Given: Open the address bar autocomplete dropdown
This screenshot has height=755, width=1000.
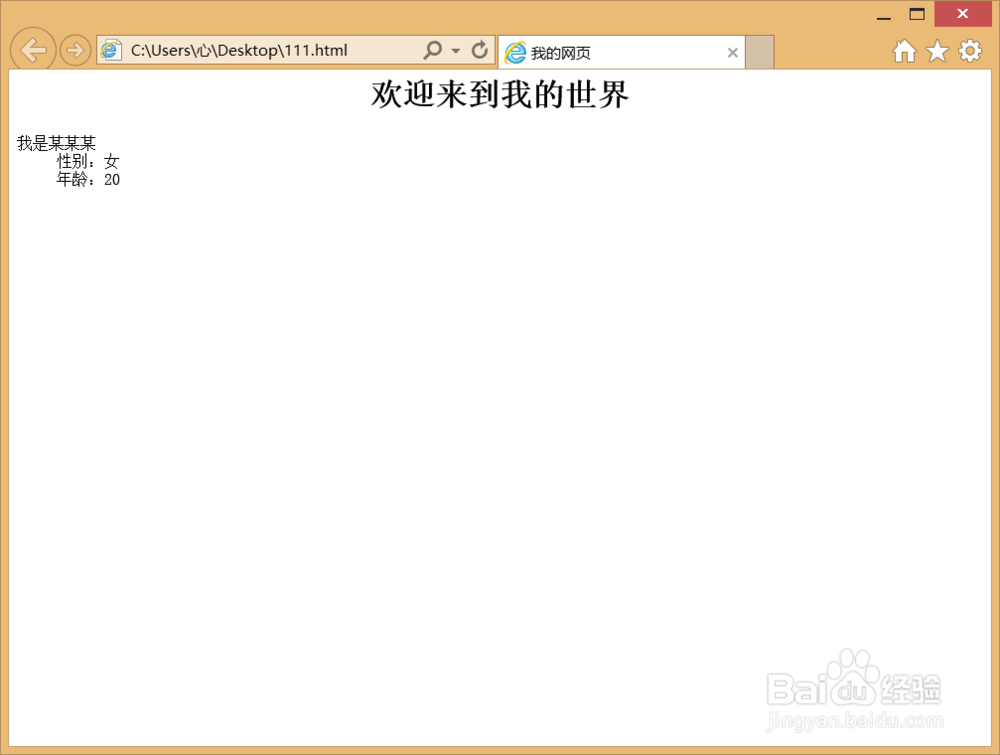Looking at the screenshot, I should click(x=455, y=50).
